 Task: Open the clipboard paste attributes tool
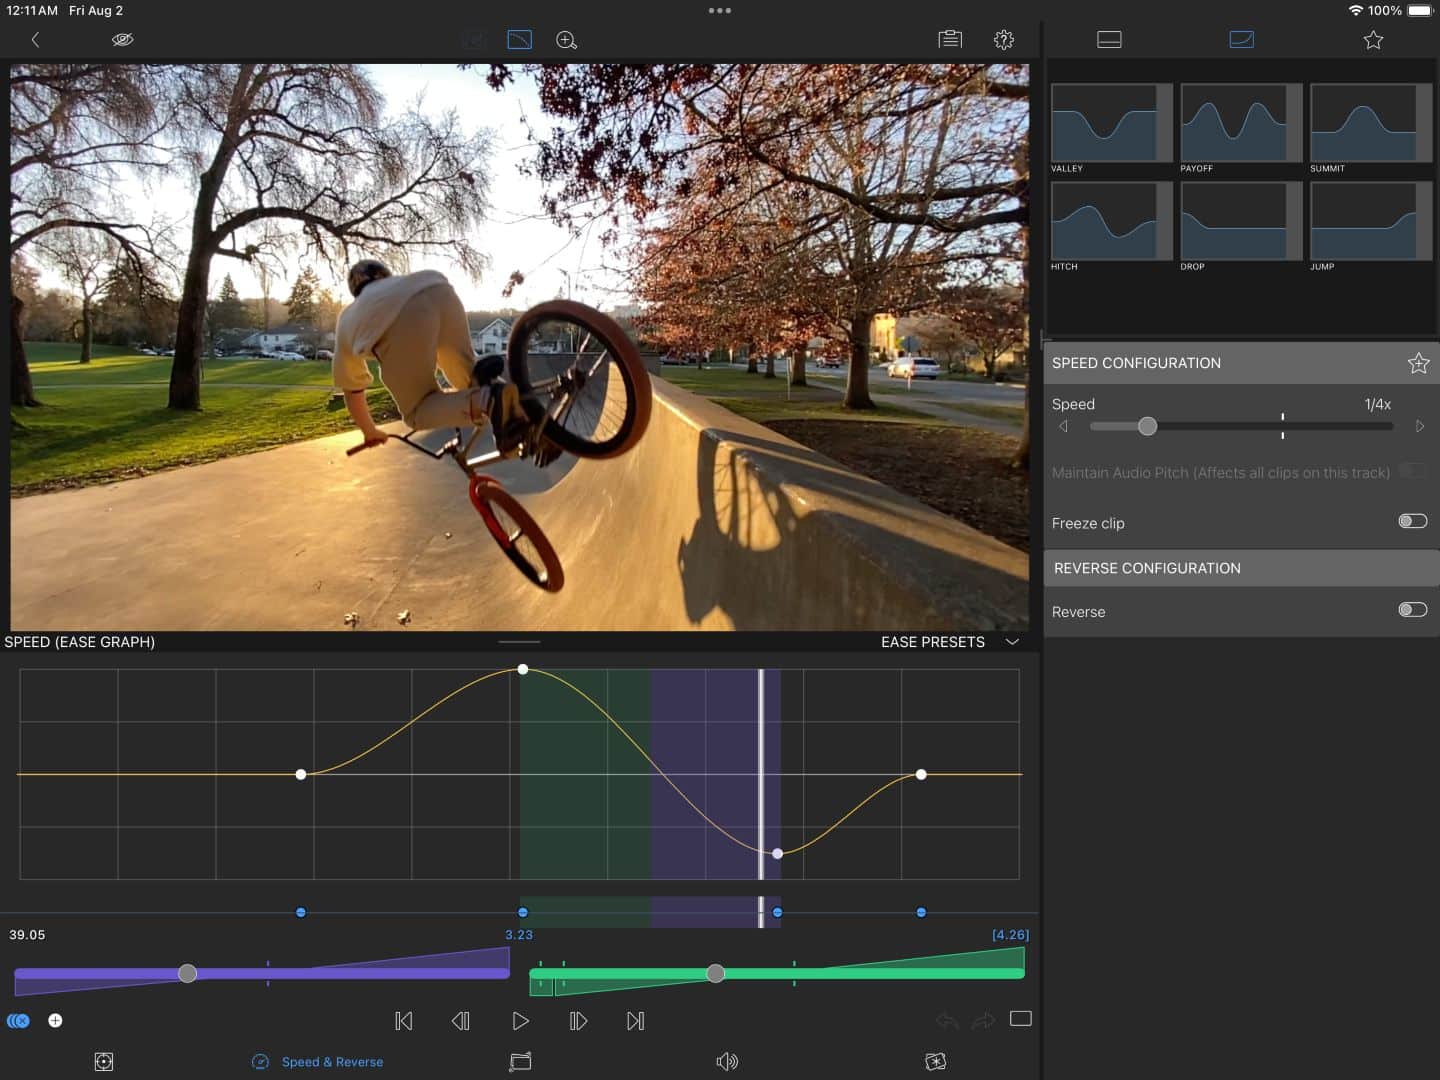coord(949,40)
